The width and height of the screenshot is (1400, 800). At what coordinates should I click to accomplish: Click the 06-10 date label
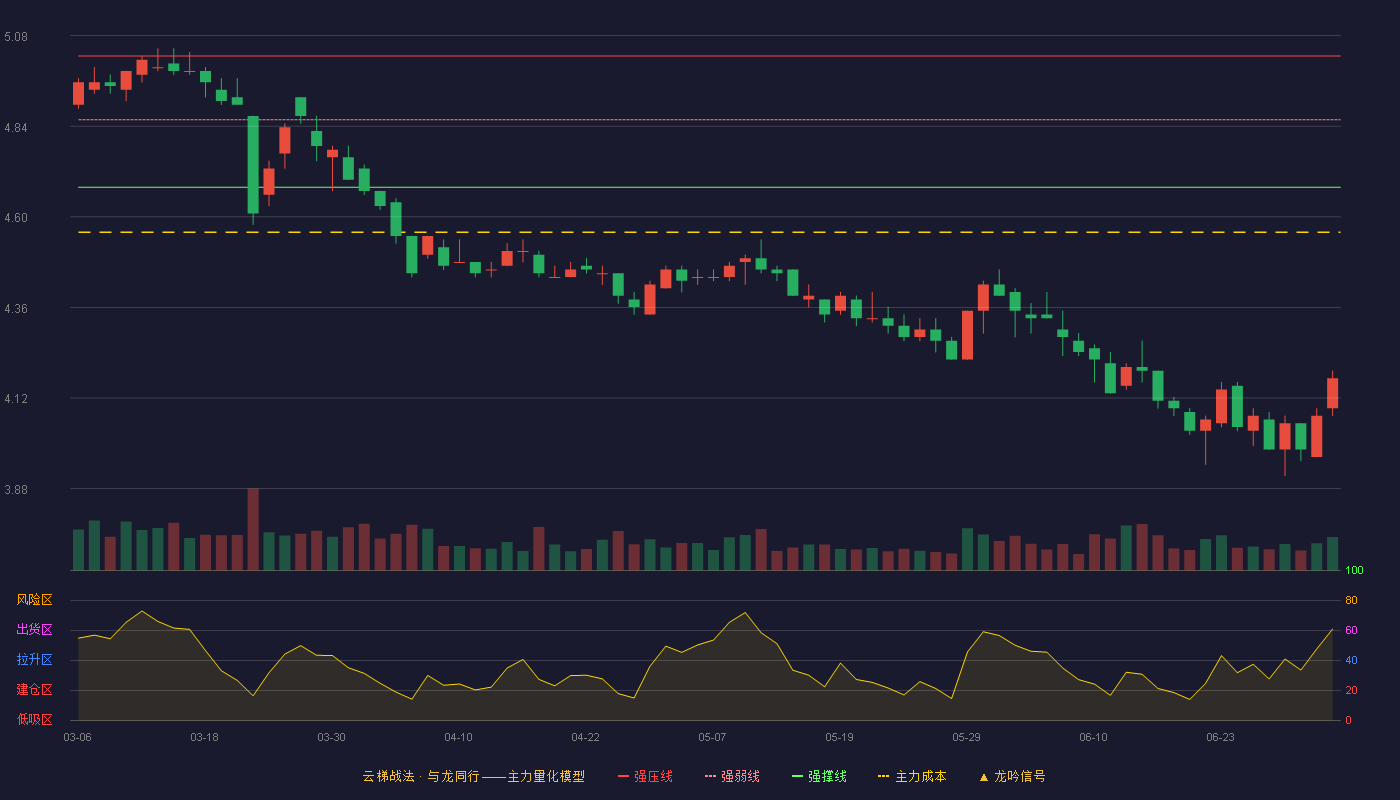1093,737
